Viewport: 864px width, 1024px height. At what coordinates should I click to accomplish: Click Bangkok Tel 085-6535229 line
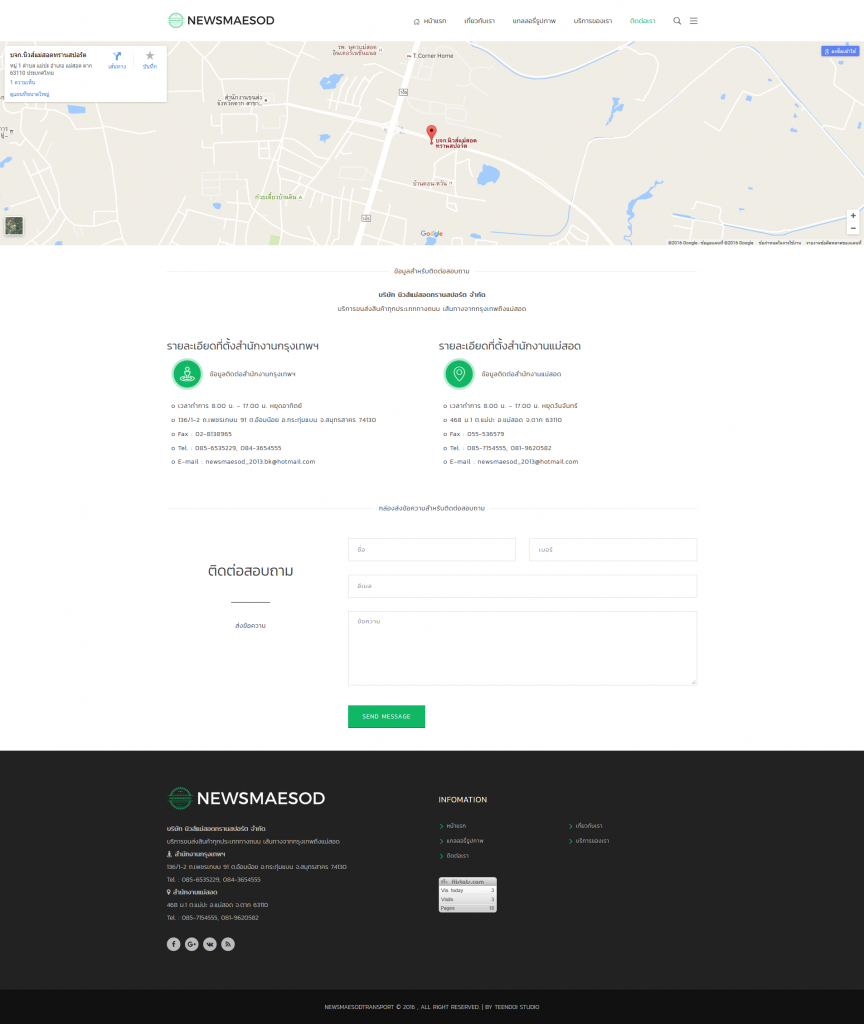coord(229,448)
